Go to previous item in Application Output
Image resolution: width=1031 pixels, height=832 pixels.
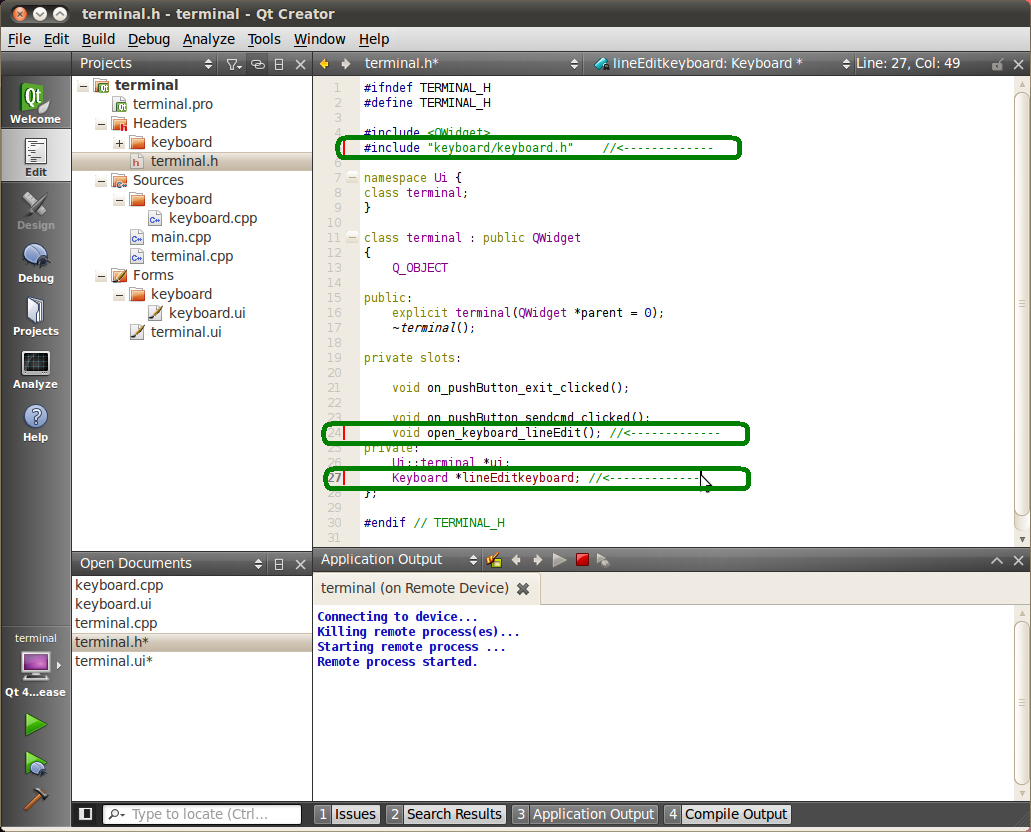click(516, 560)
